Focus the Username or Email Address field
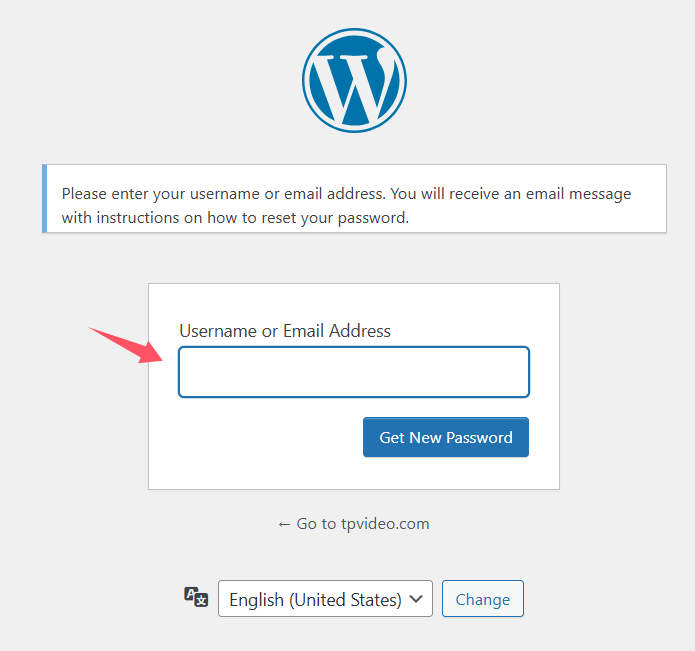Image resolution: width=695 pixels, height=651 pixels. click(354, 372)
